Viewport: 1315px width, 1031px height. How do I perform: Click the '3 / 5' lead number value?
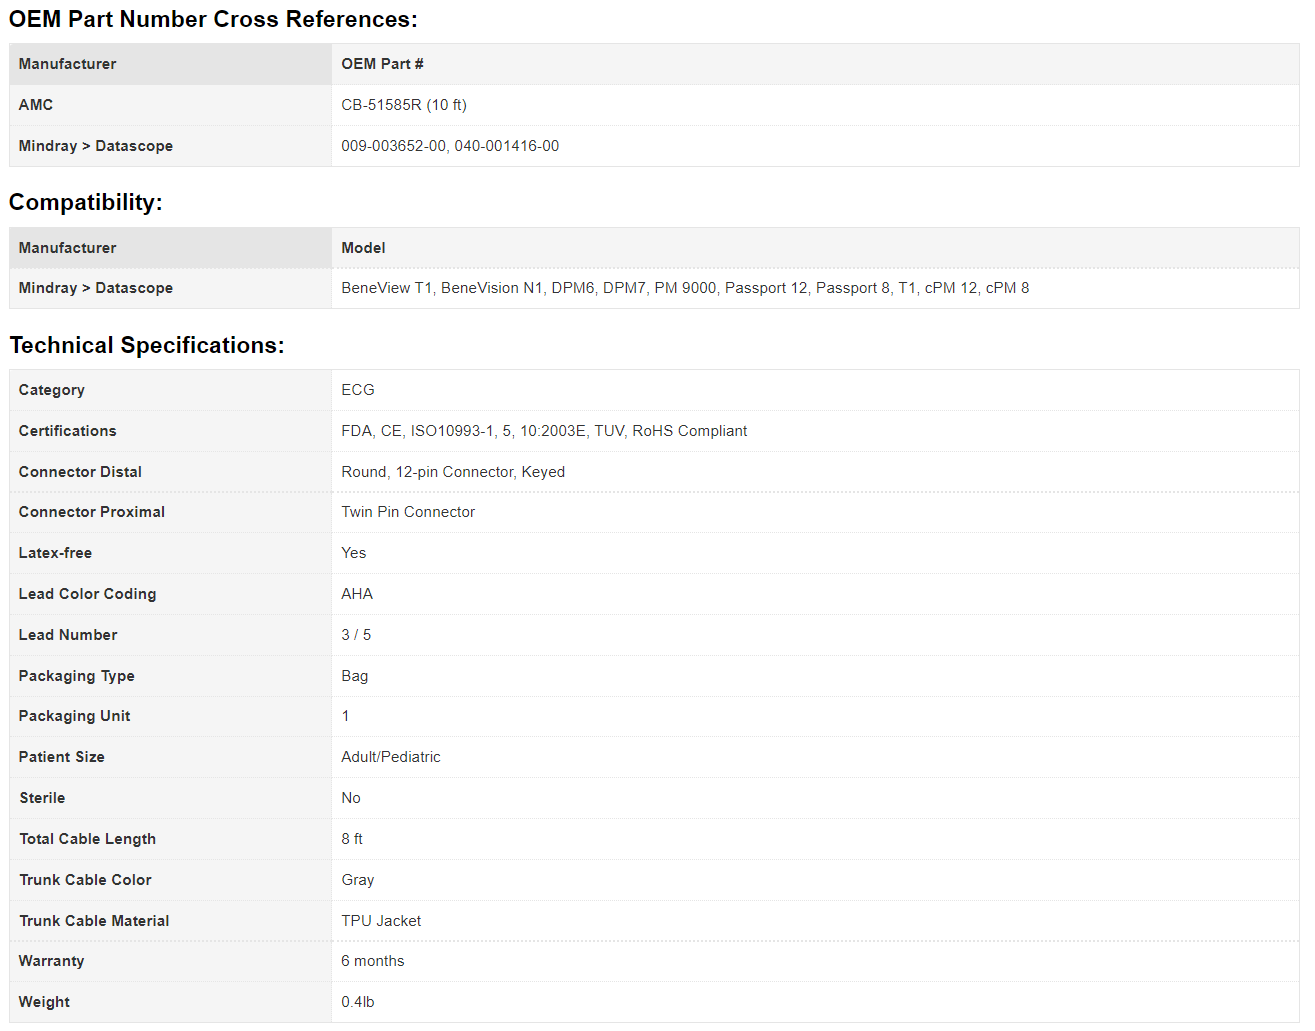point(356,635)
